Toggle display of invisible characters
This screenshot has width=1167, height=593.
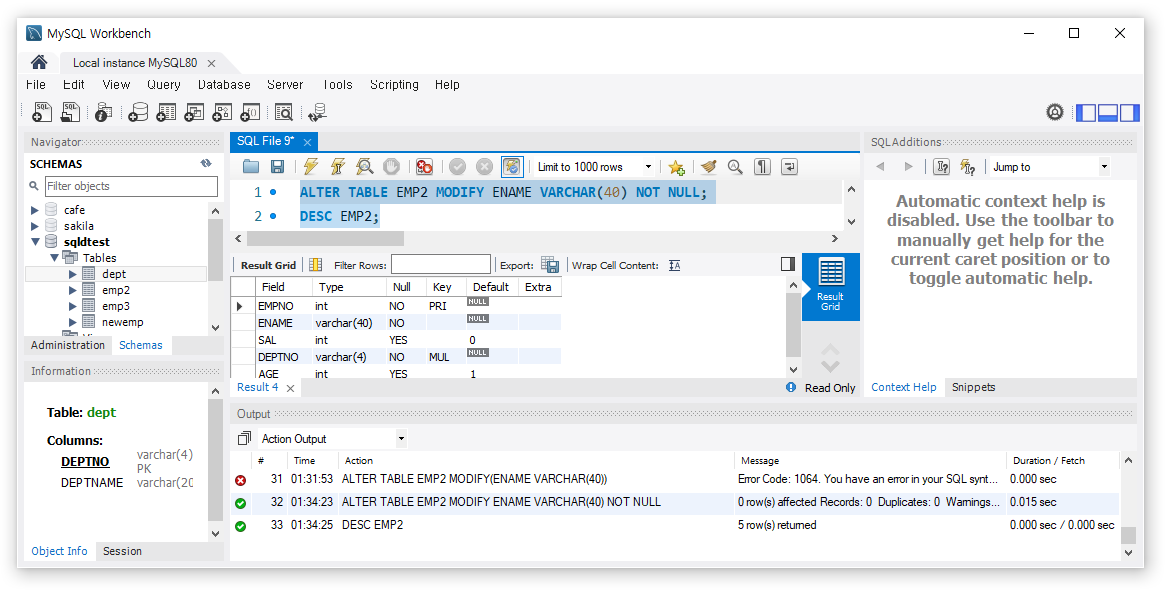pyautogui.click(x=762, y=167)
